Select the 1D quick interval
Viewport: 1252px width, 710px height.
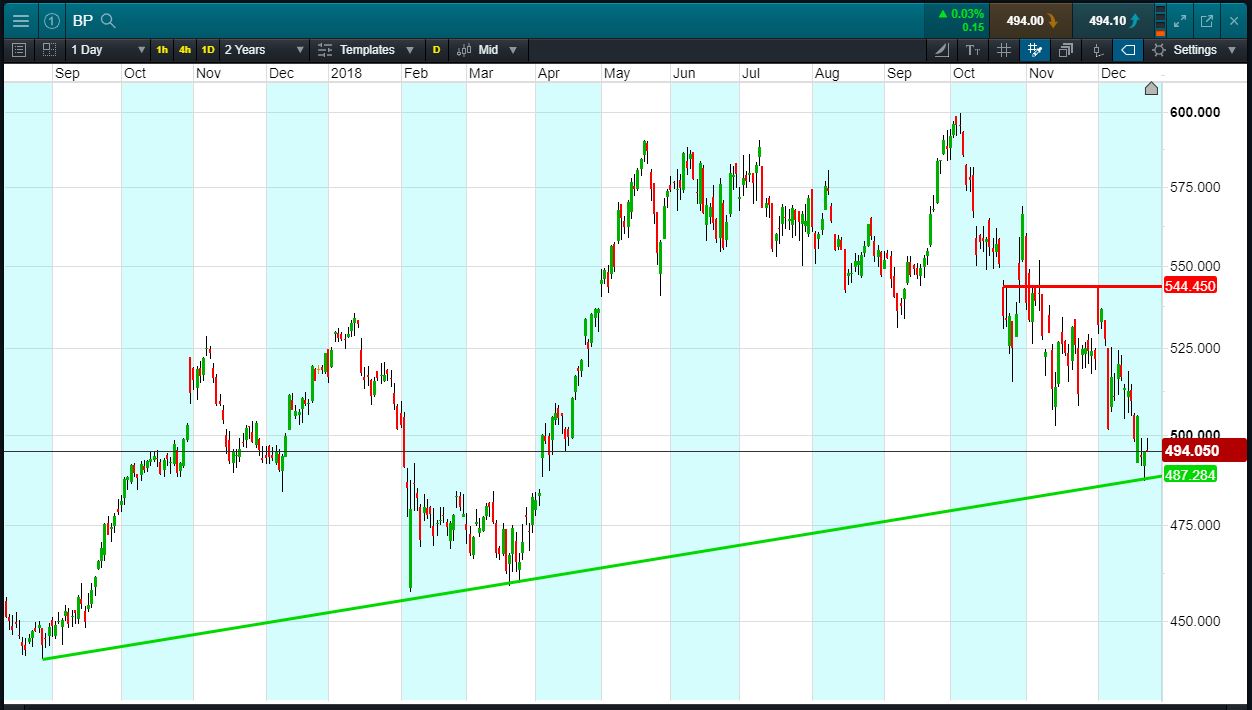point(208,49)
